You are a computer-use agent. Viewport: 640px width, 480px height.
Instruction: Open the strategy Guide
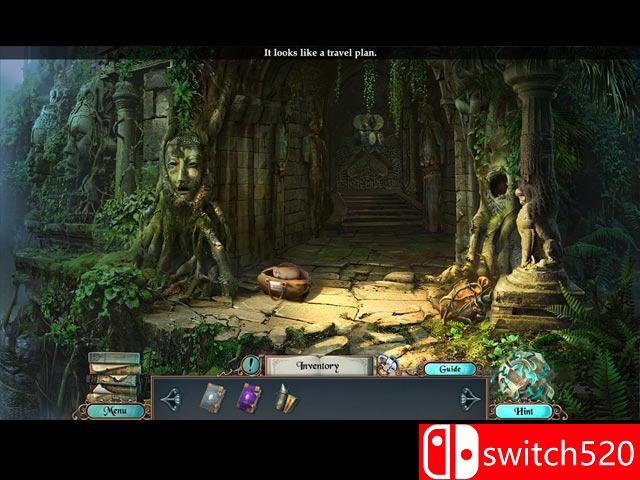[449, 369]
